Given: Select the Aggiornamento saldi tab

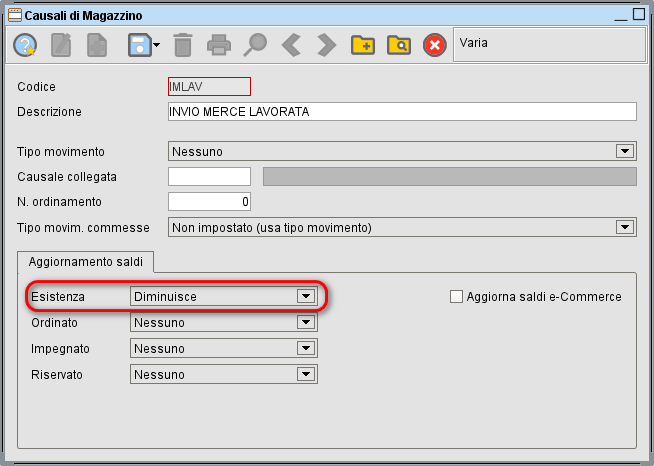Looking at the screenshot, I should coord(84,261).
